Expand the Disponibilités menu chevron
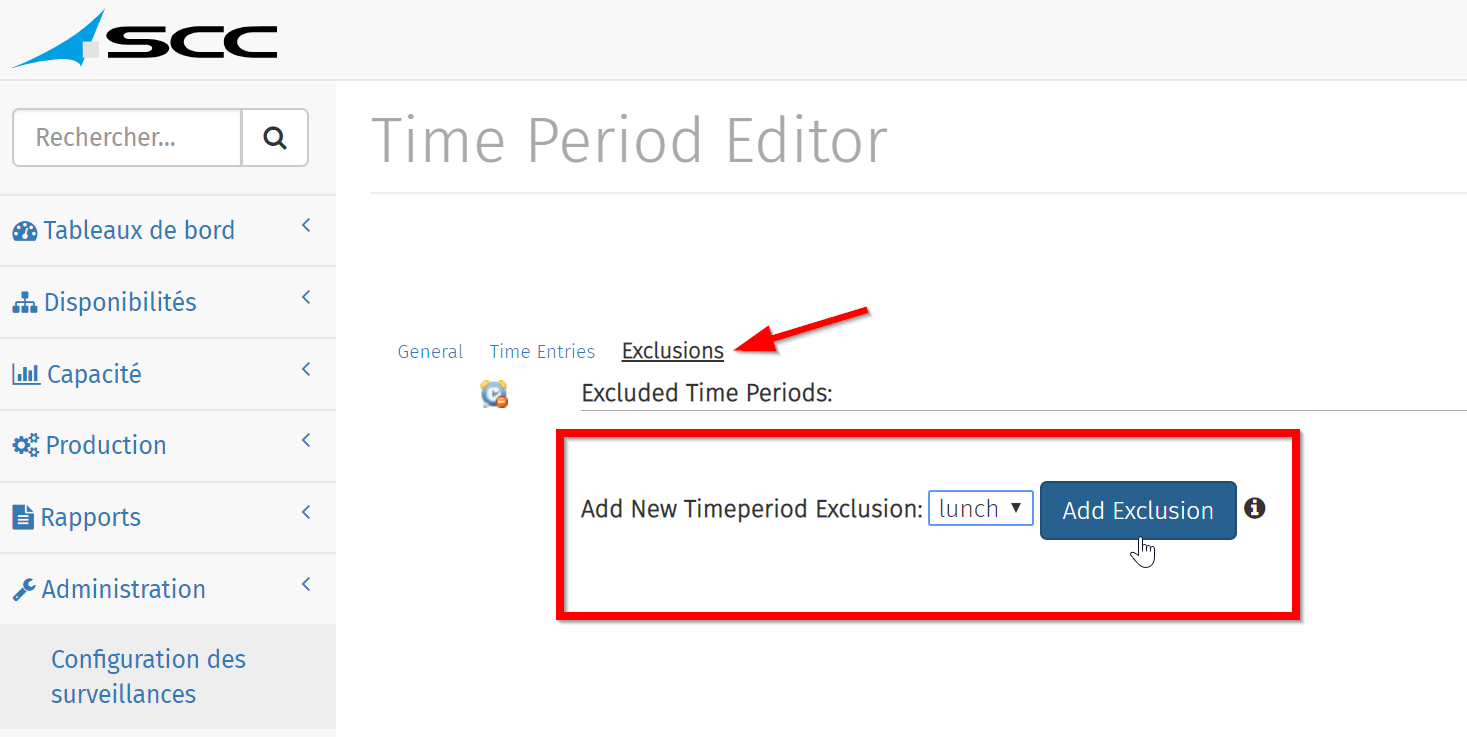Image resolution: width=1467 pixels, height=737 pixels. point(306,298)
